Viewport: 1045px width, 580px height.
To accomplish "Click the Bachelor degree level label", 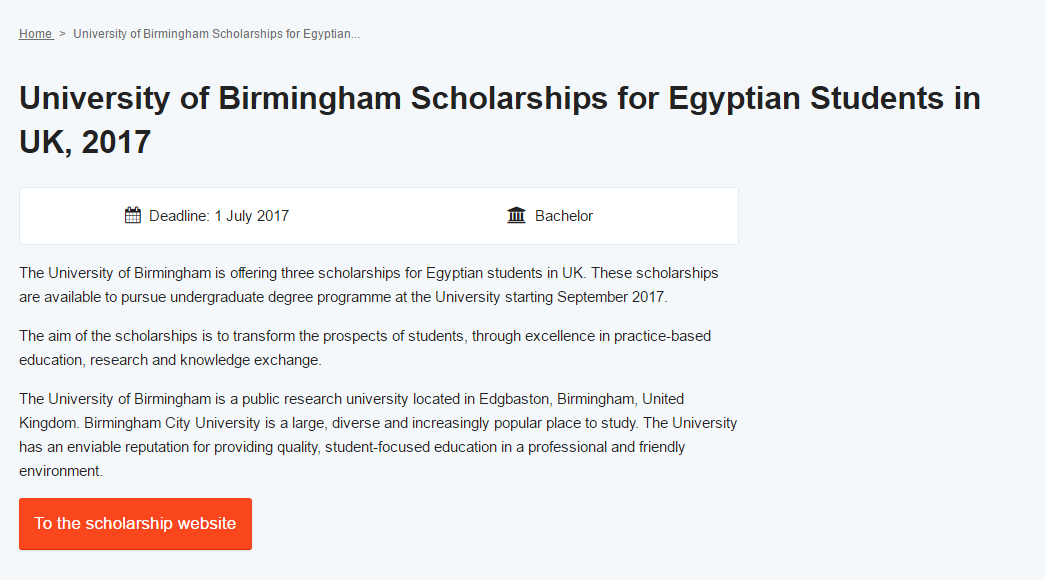I will [564, 215].
